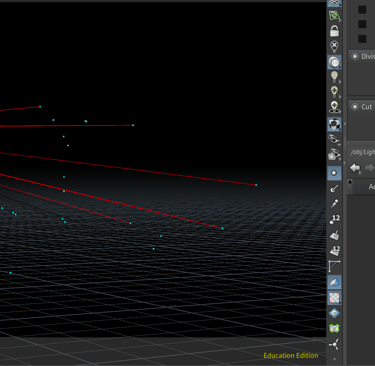Select the plain gray light bulb icon
Screen dimensions: 375x366
(334, 77)
